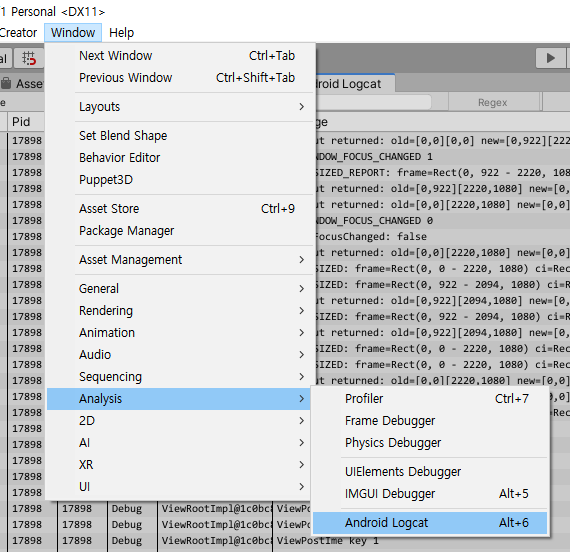Screen dimensions: 570x552
Task: Expand the XR submenu
Action: pos(178,465)
